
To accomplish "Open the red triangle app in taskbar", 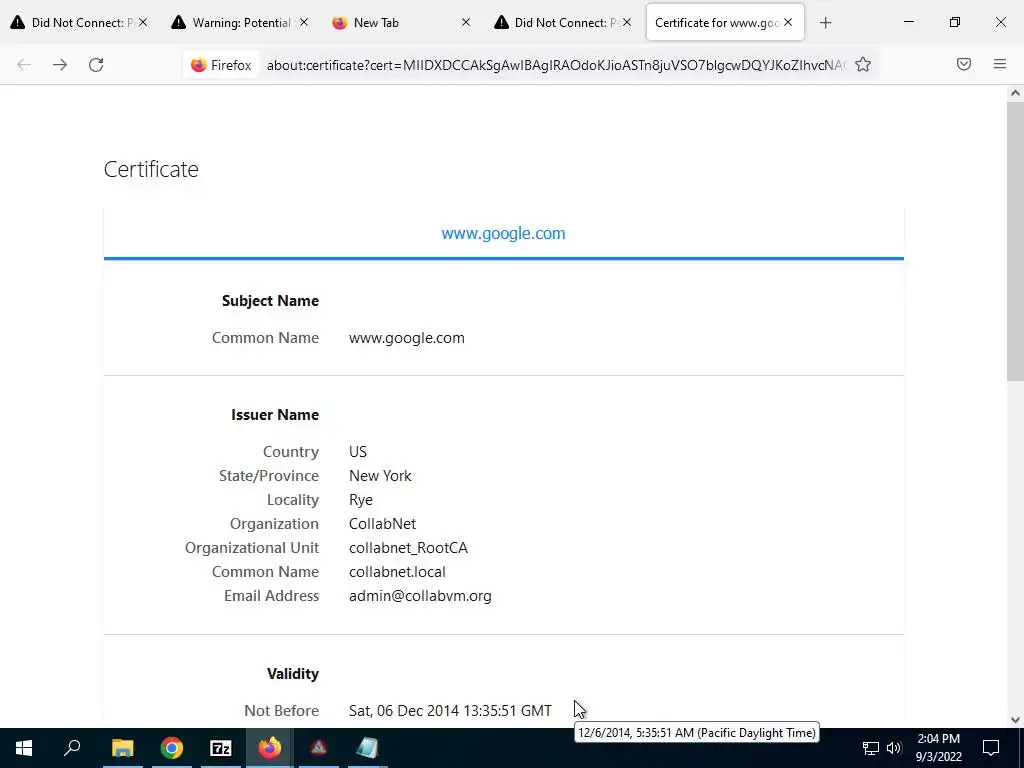I will (319, 748).
